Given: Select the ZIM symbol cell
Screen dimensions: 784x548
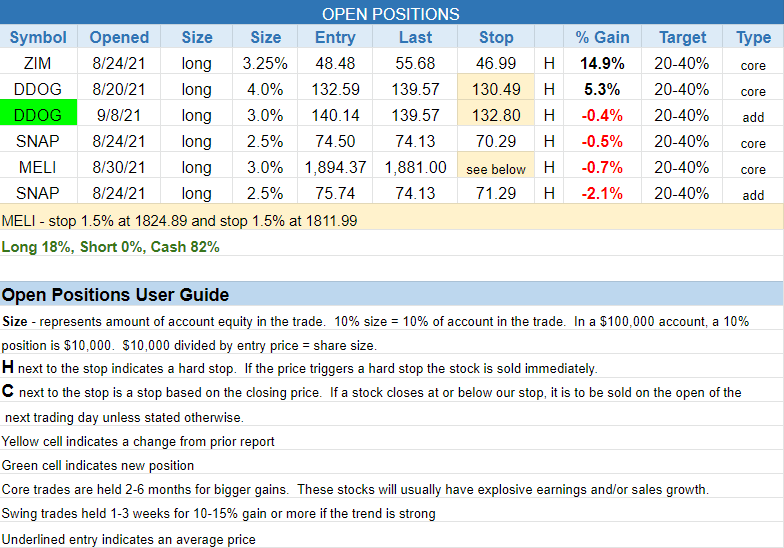Looking at the screenshot, I should pyautogui.click(x=38, y=63).
